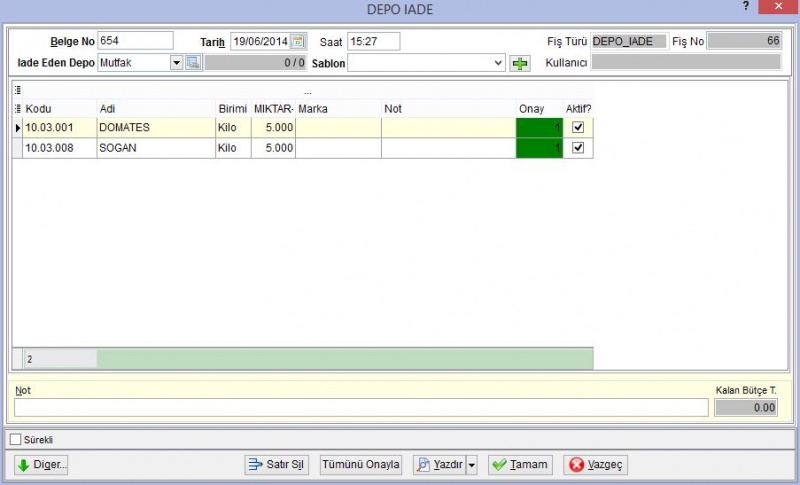Open the grid options icon above Kodu header
Screen dimensions: 800x485
pyautogui.click(x=18, y=90)
